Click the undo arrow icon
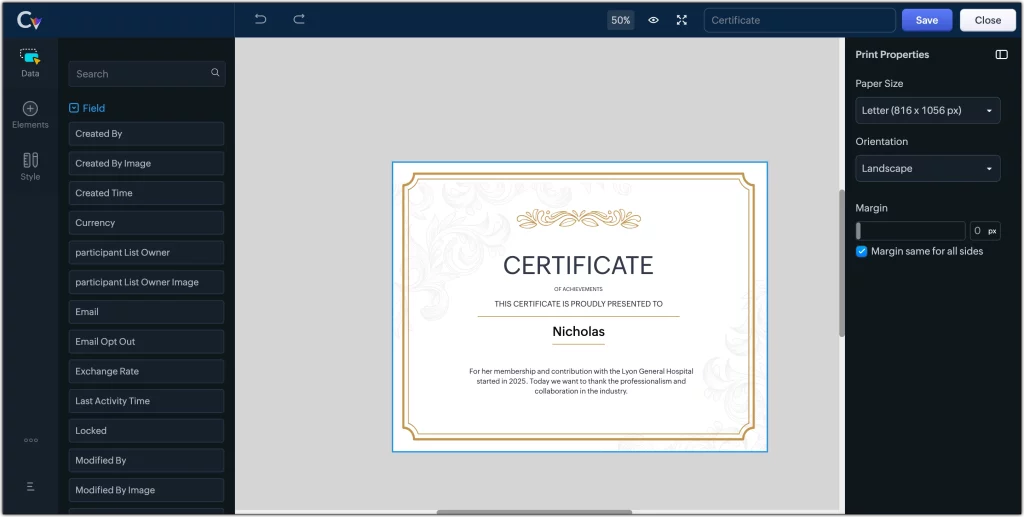The height and width of the screenshot is (517, 1024). coord(260,20)
